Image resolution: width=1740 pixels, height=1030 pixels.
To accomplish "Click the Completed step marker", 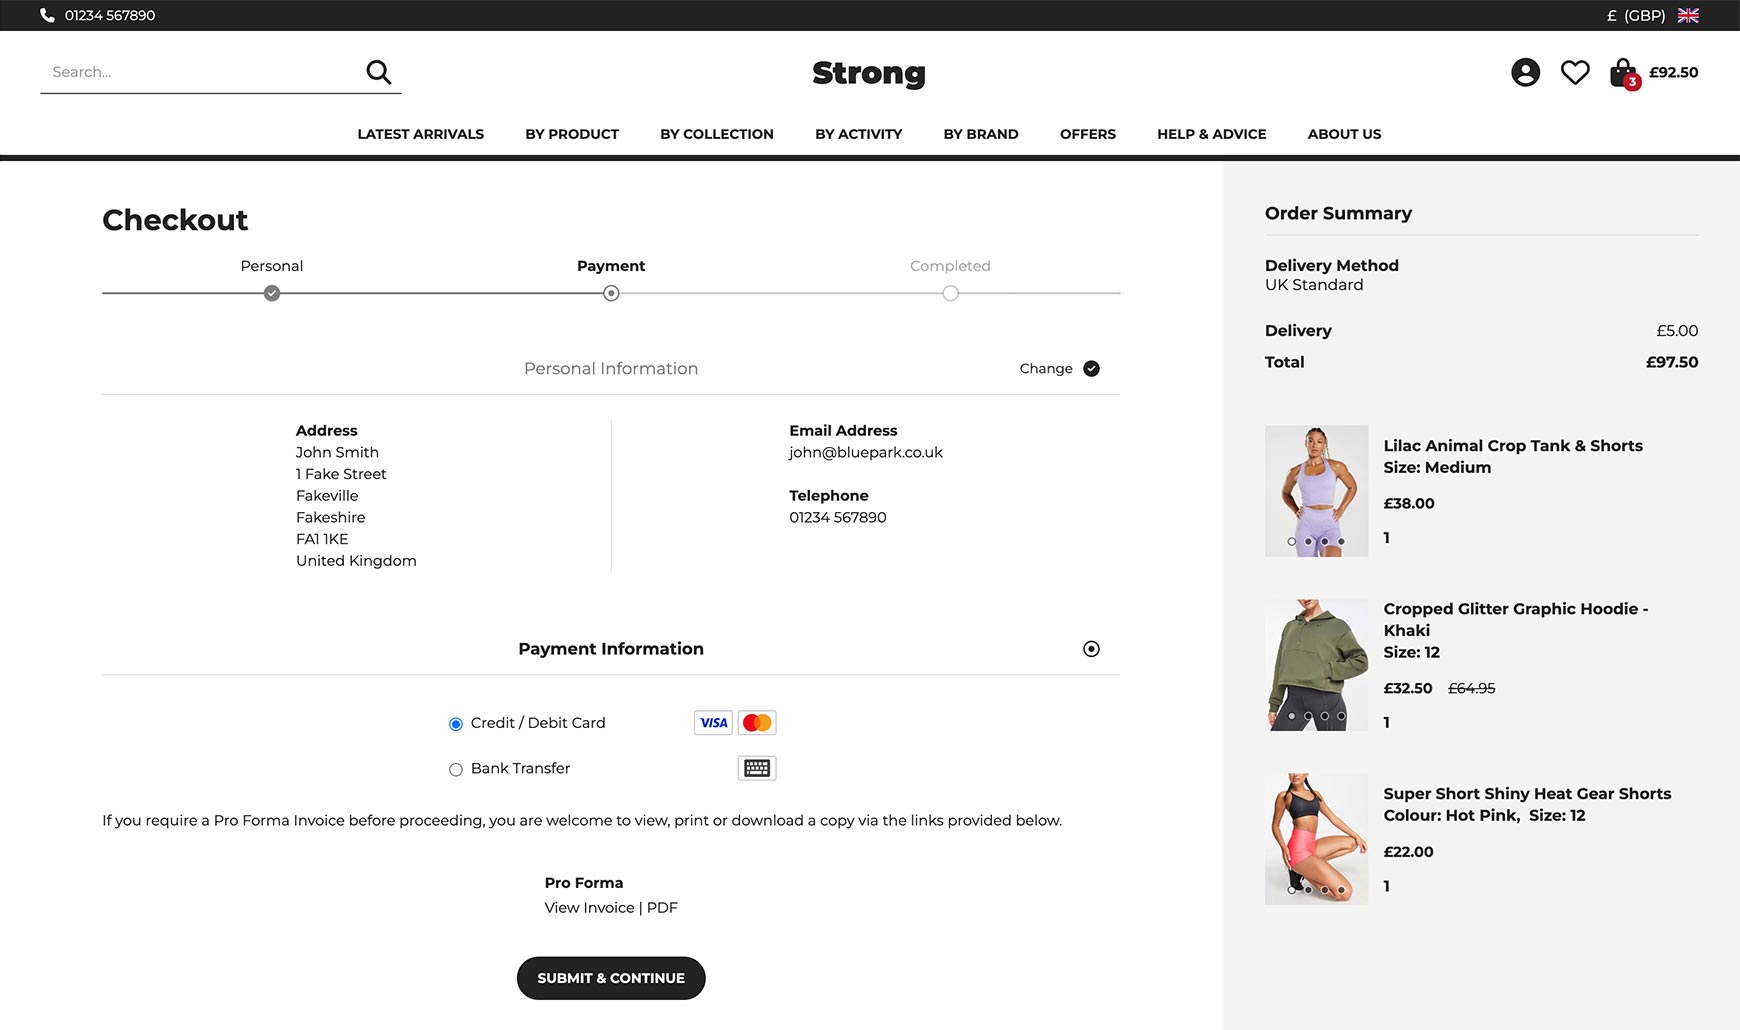I will tap(950, 293).
